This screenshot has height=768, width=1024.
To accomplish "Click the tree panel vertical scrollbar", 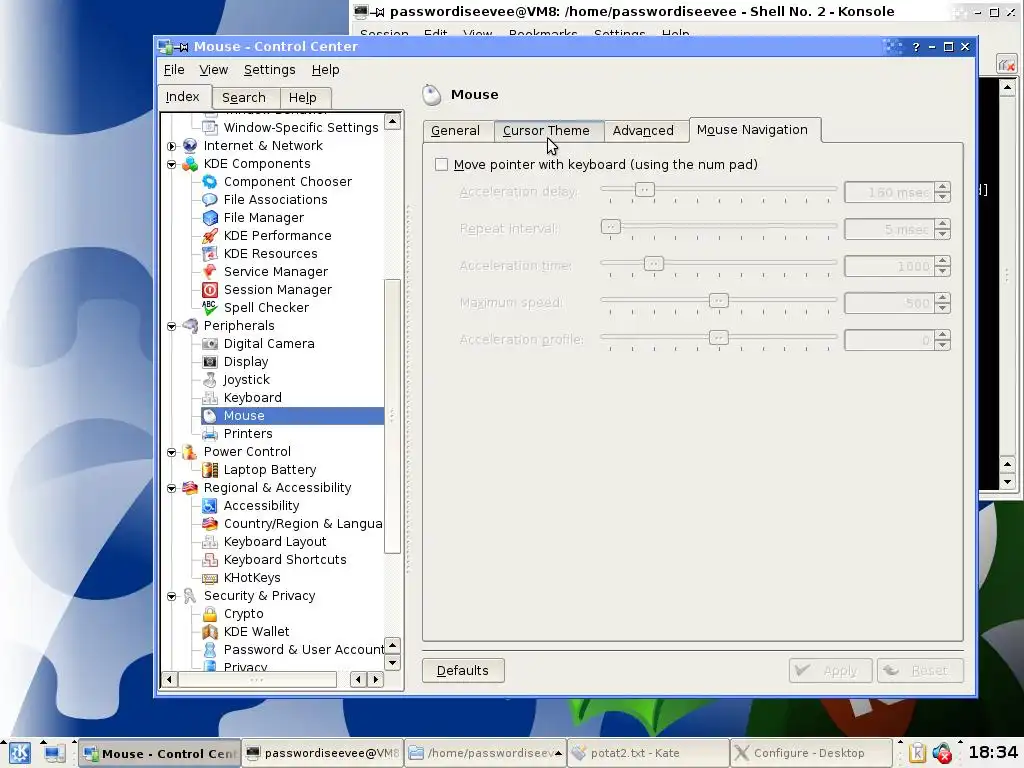I will click(x=392, y=416).
